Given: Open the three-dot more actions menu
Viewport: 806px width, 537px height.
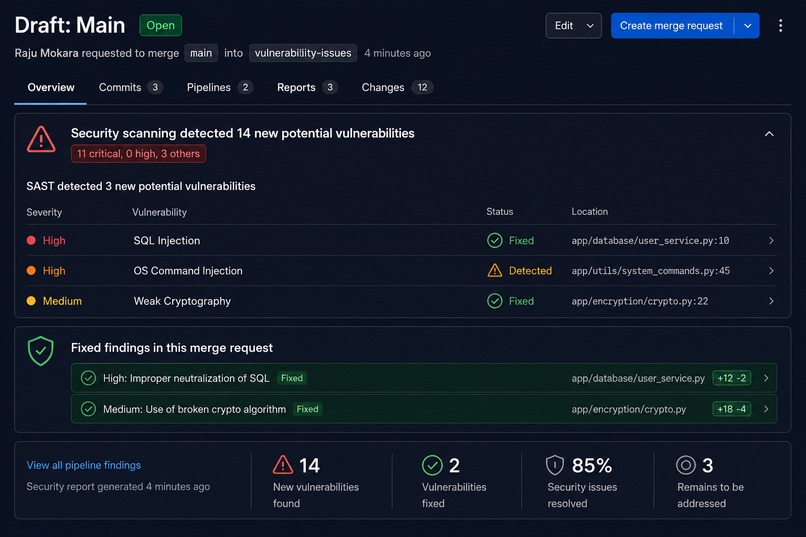Looking at the screenshot, I should (x=780, y=26).
